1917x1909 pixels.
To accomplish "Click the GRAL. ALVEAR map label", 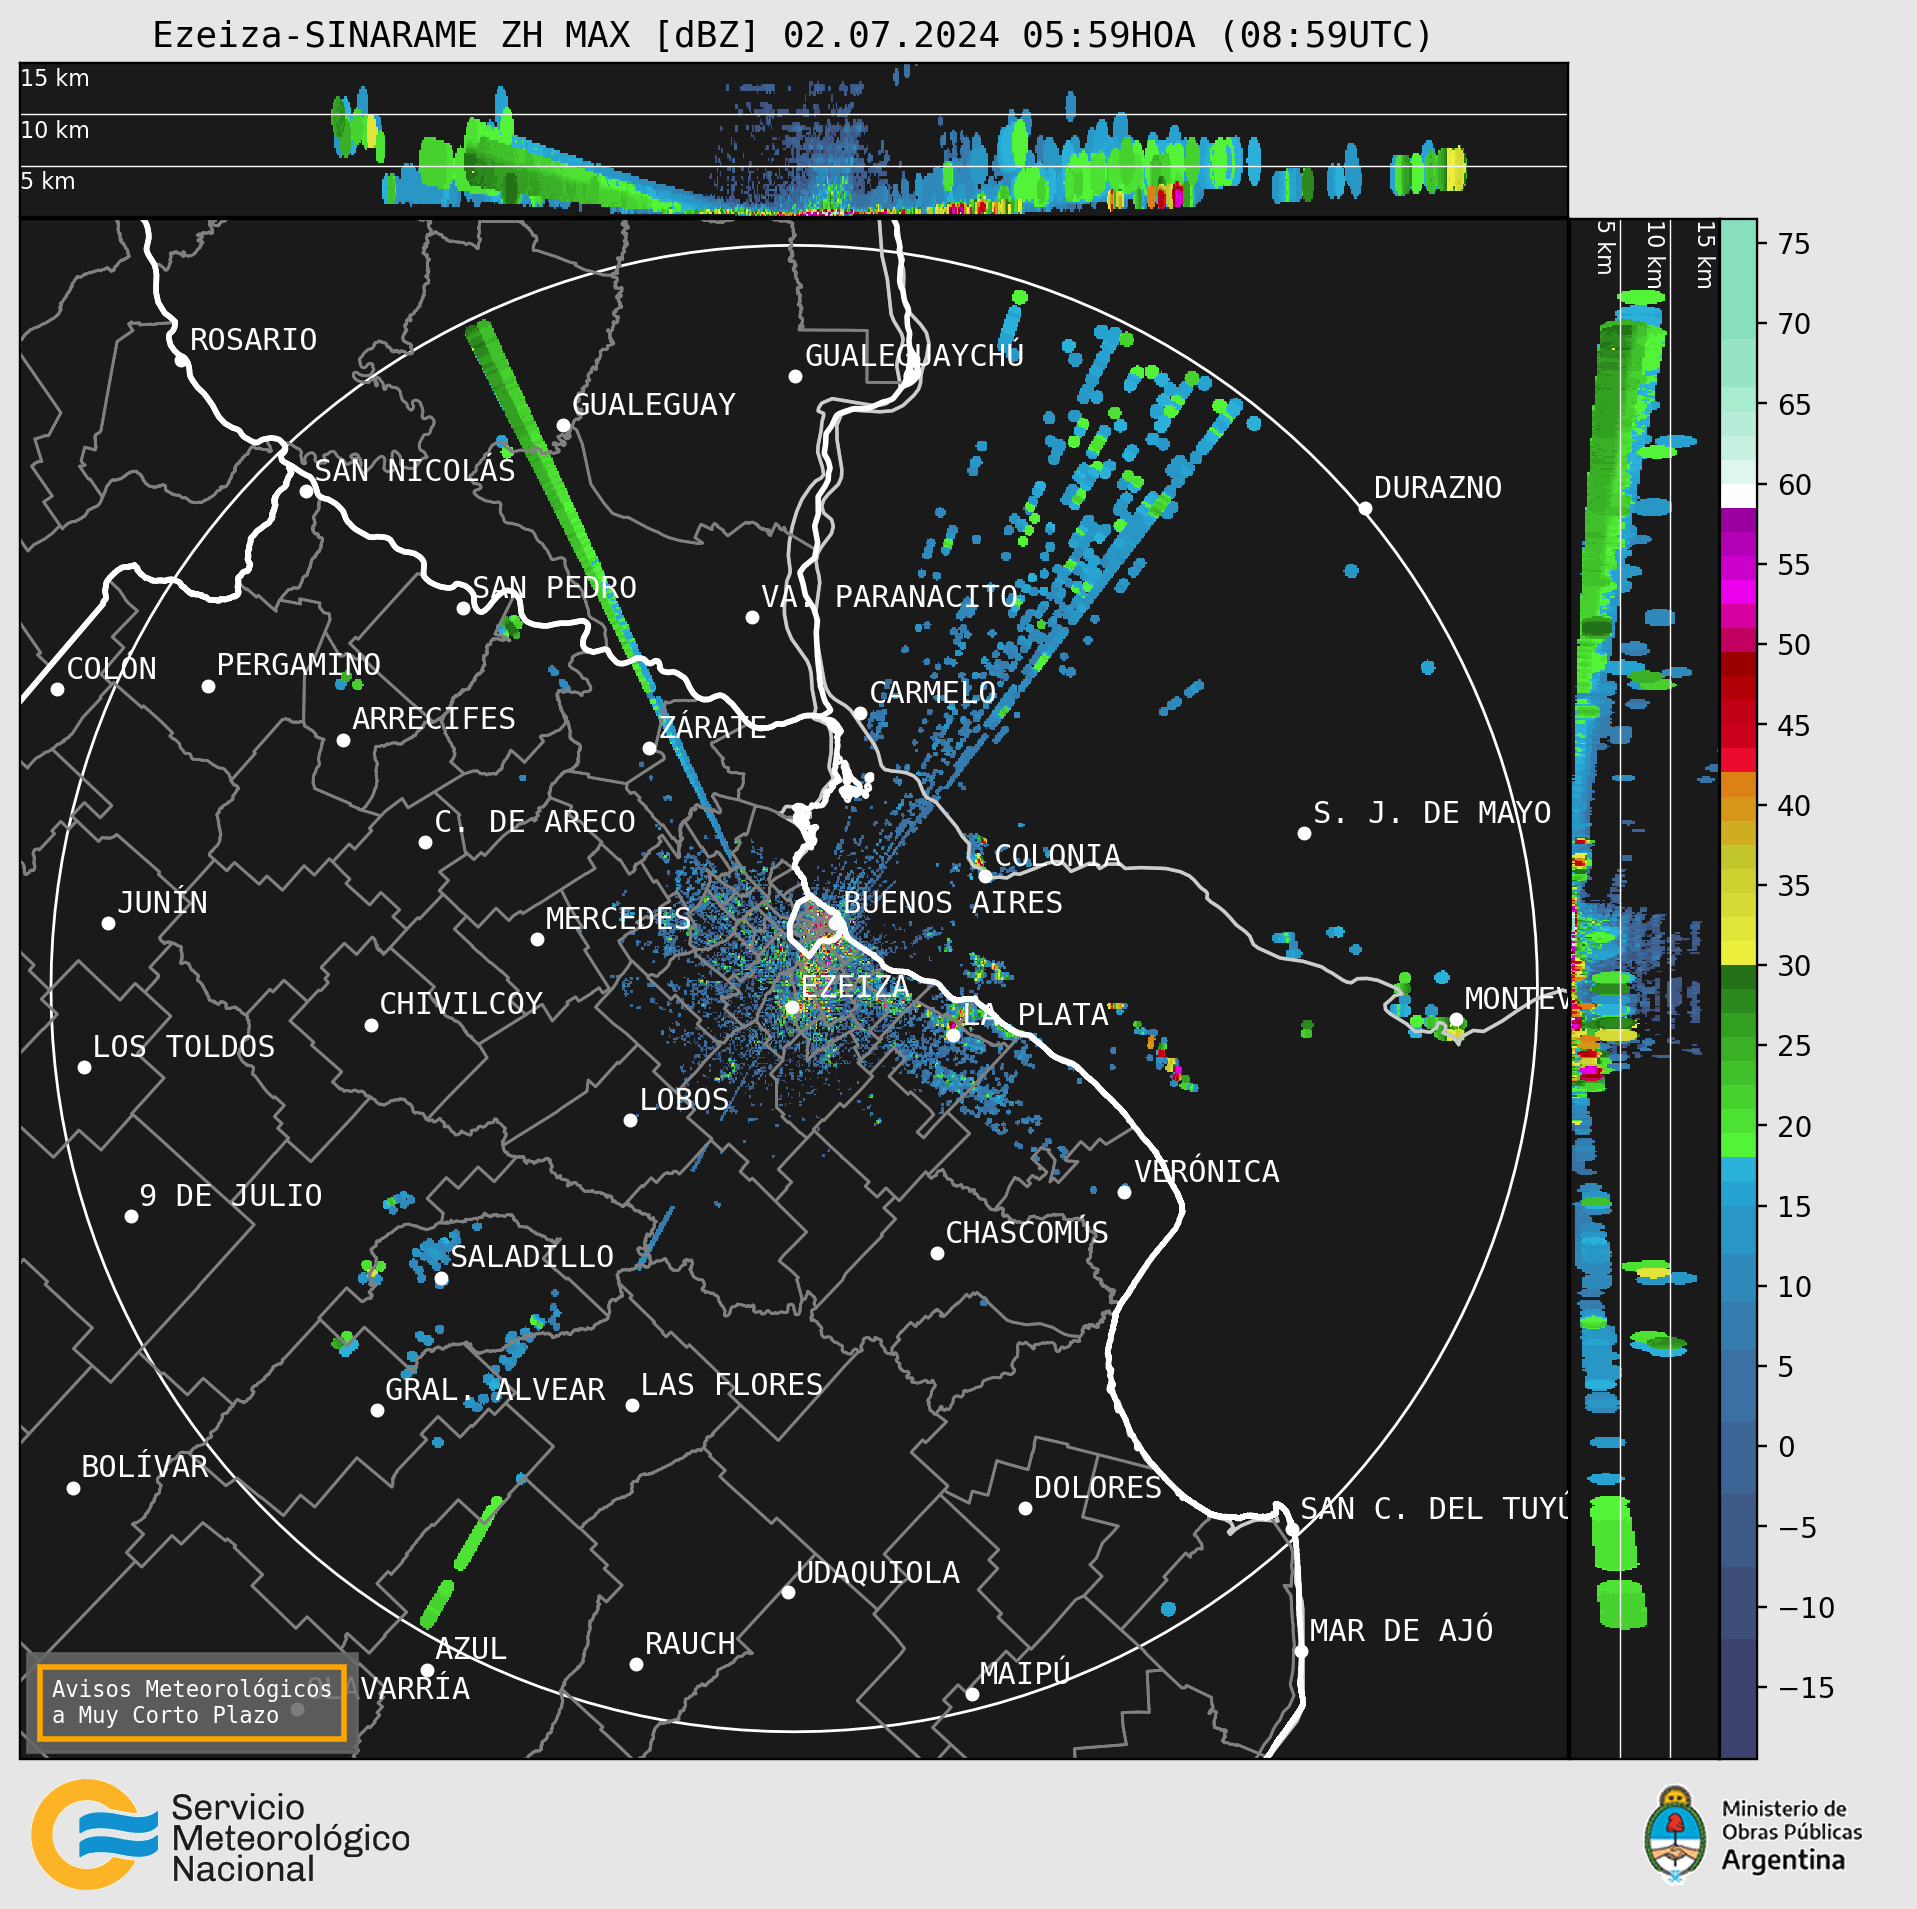I will click(495, 1389).
